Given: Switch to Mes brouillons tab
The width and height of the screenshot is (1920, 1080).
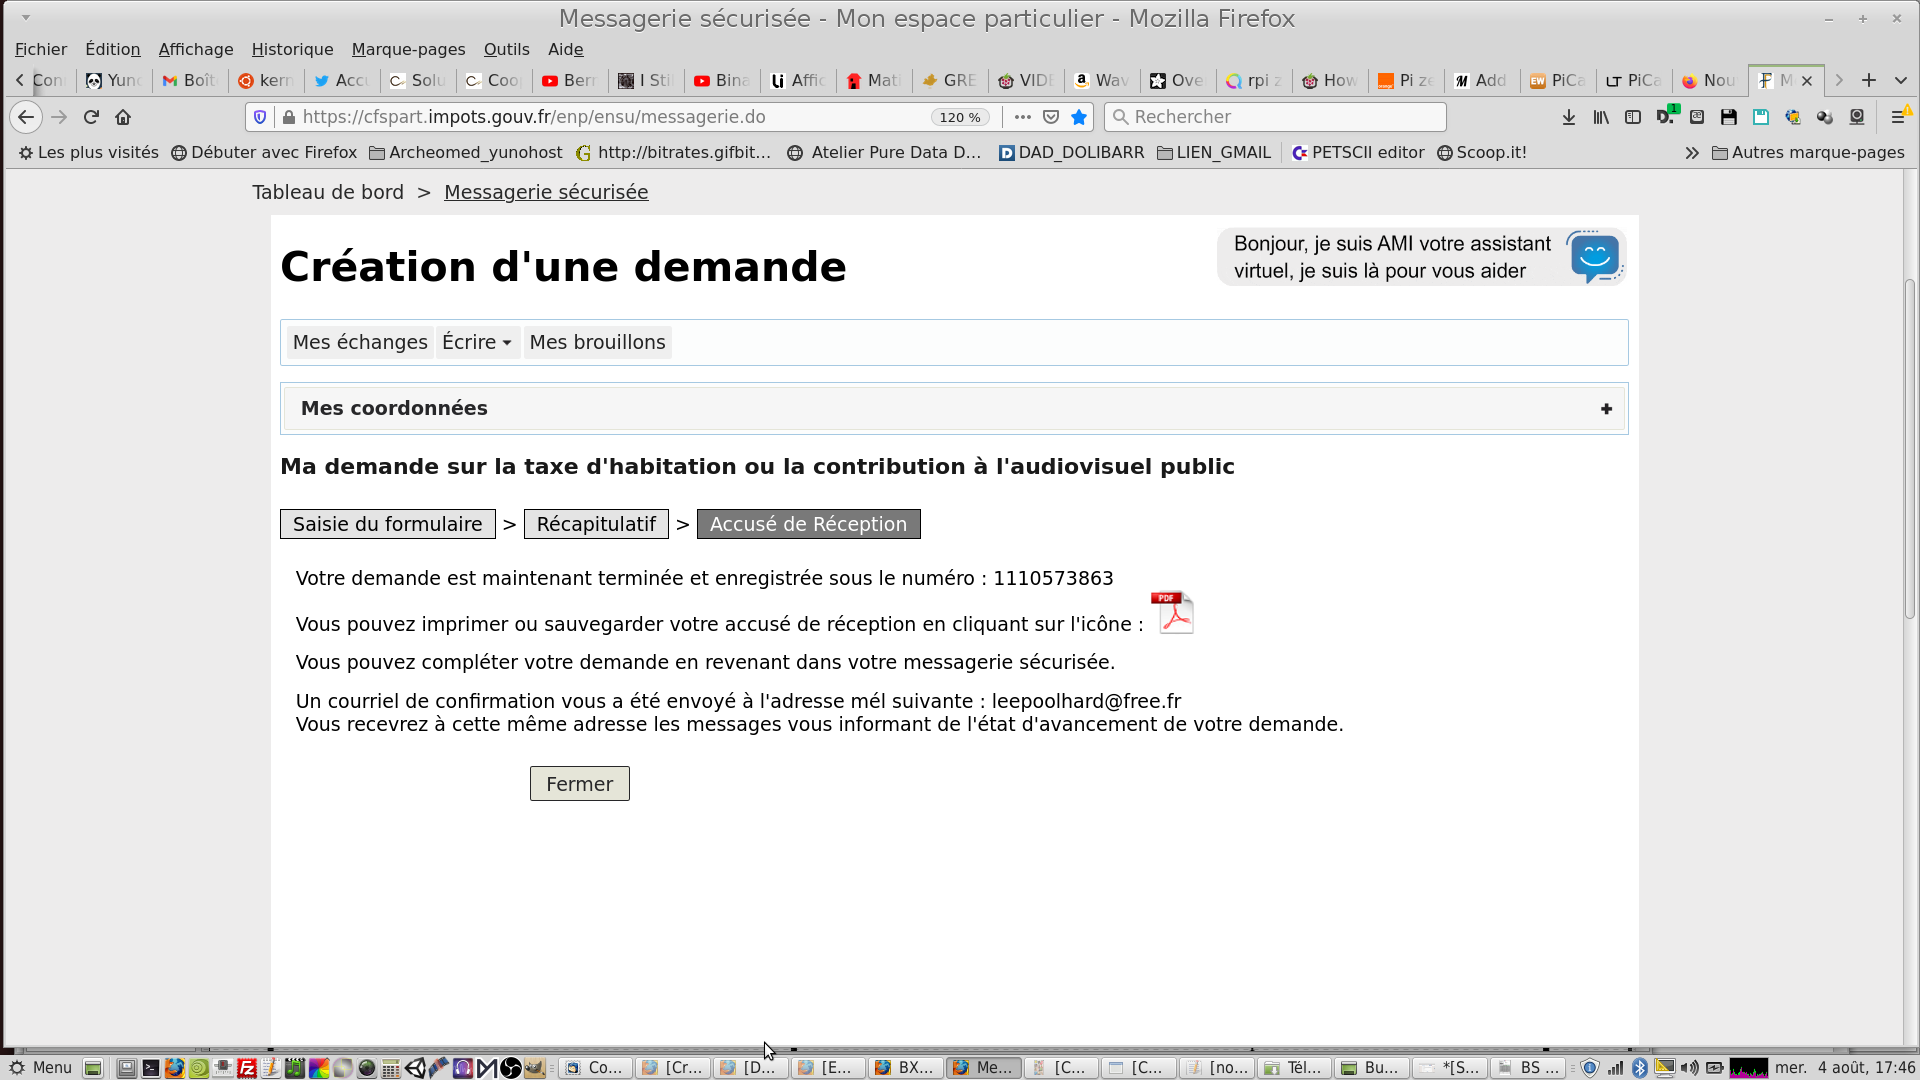Looking at the screenshot, I should 597,342.
